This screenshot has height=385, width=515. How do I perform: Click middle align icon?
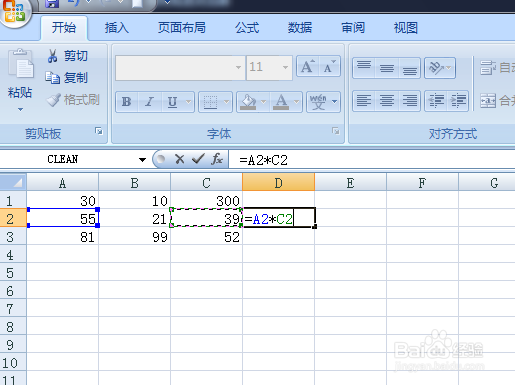[x=387, y=68]
